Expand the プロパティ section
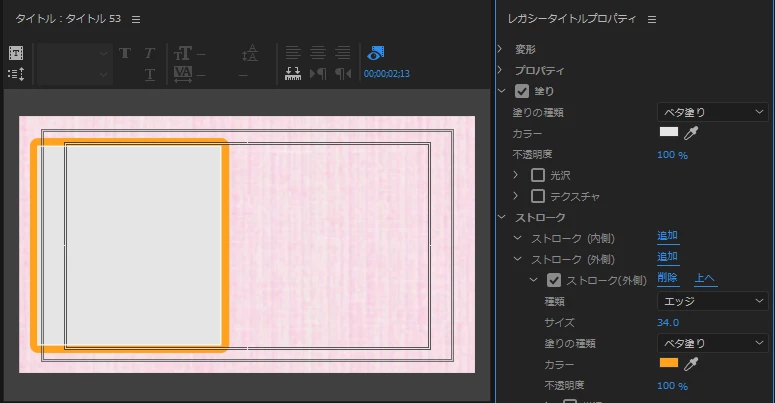 tap(500, 70)
